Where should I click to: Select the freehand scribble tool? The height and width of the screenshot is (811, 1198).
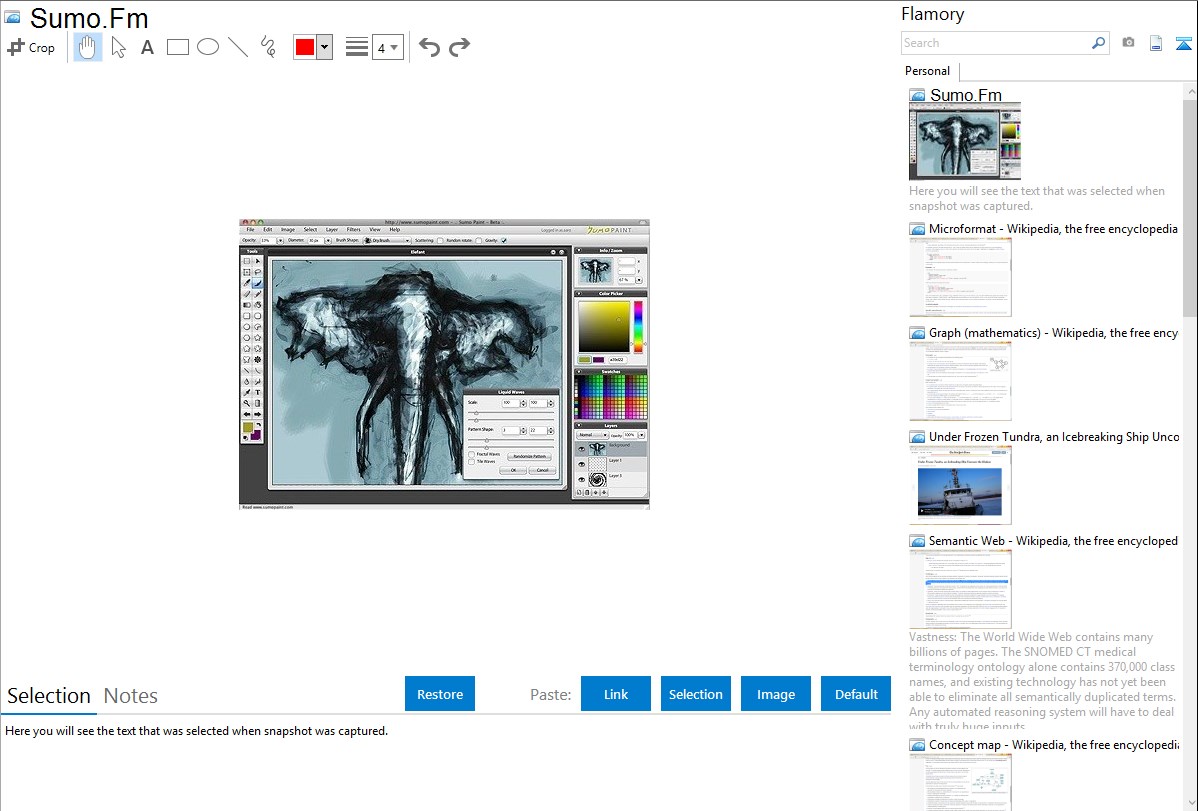(268, 47)
